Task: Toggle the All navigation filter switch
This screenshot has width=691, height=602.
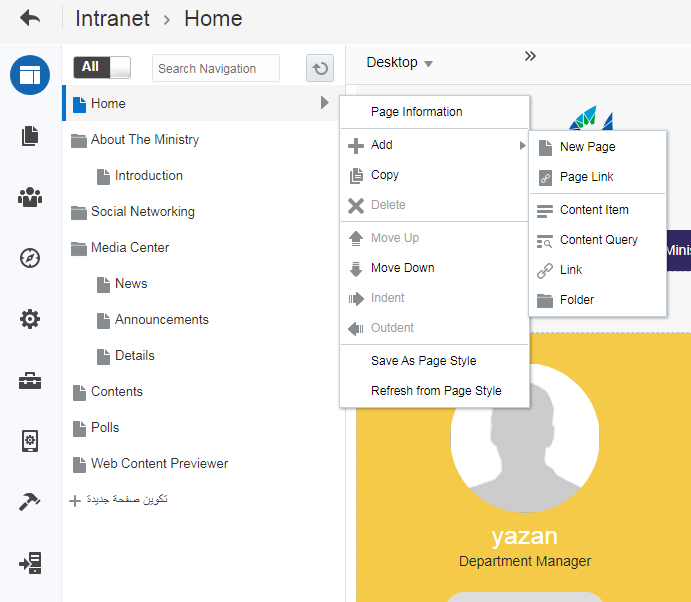Action: (102, 67)
